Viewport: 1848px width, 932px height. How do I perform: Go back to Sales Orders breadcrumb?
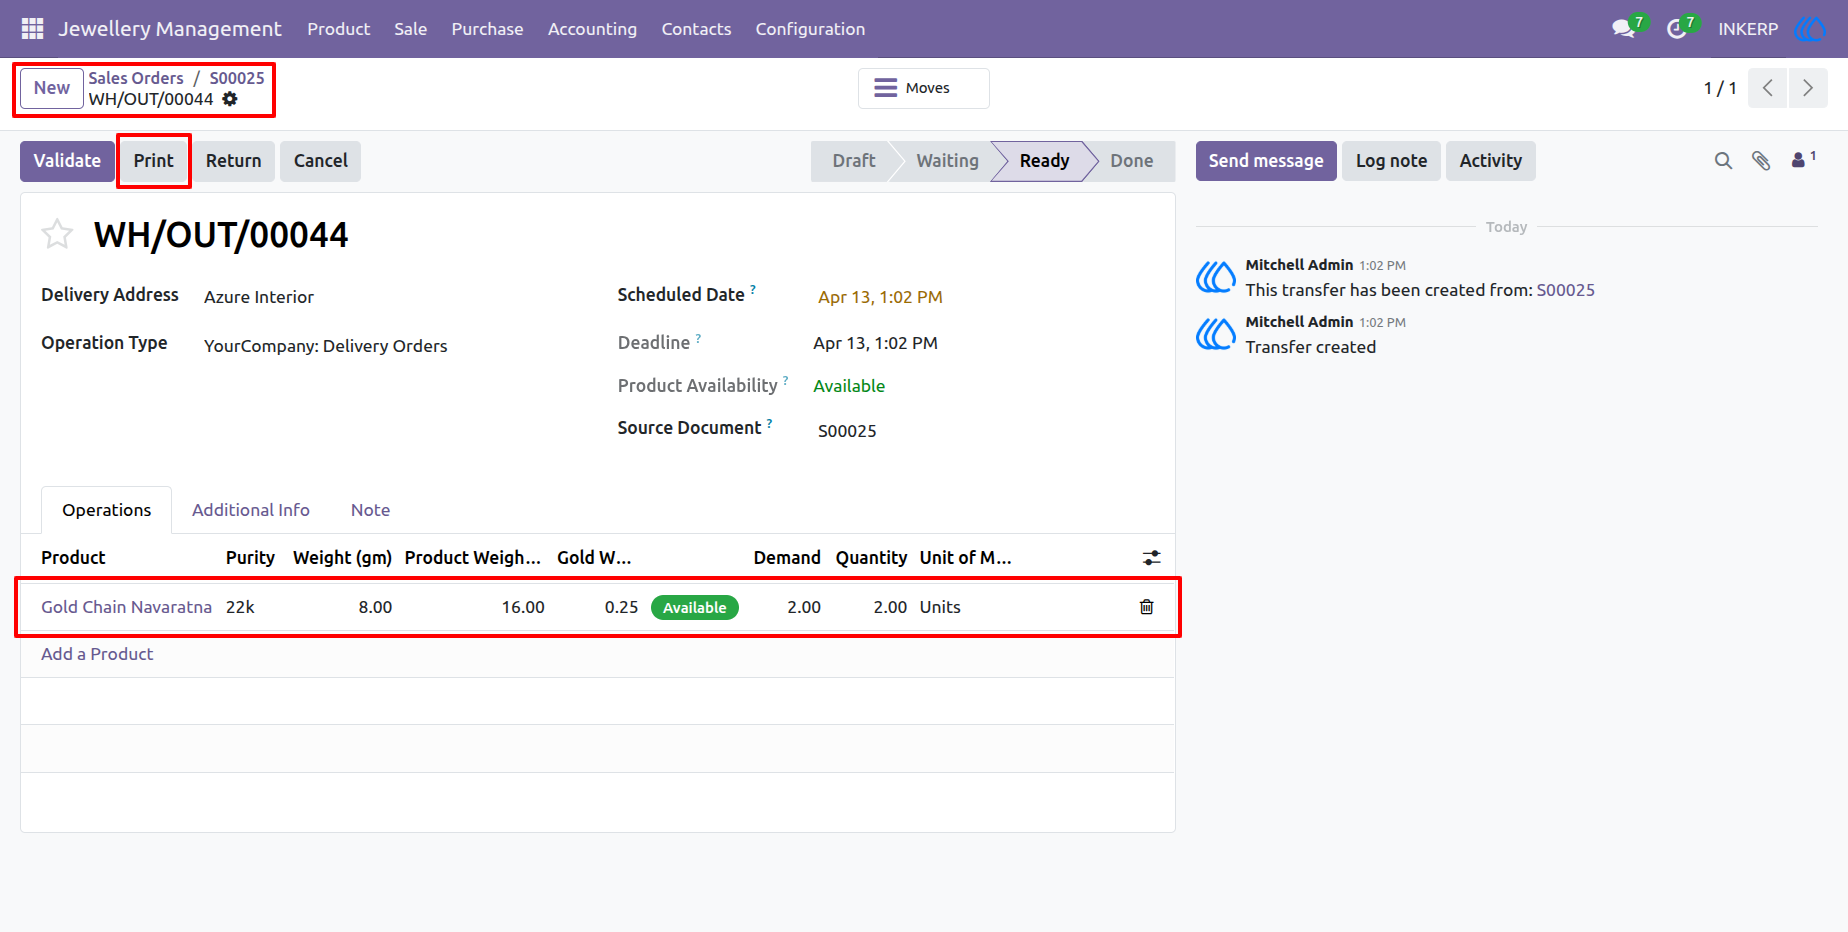136,78
